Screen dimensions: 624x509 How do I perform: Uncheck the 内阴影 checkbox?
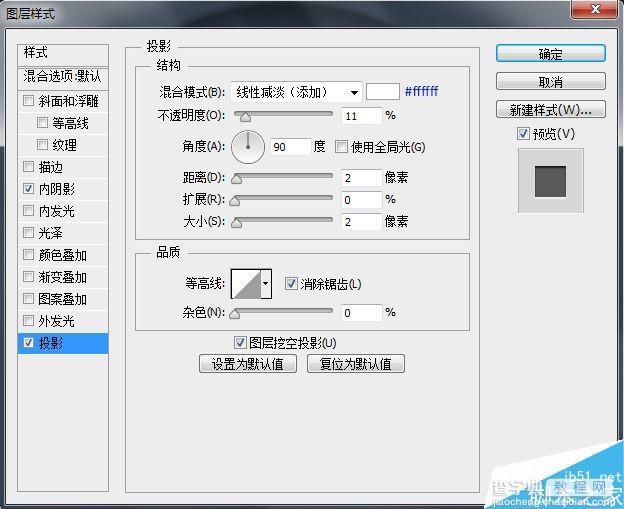(x=28, y=188)
